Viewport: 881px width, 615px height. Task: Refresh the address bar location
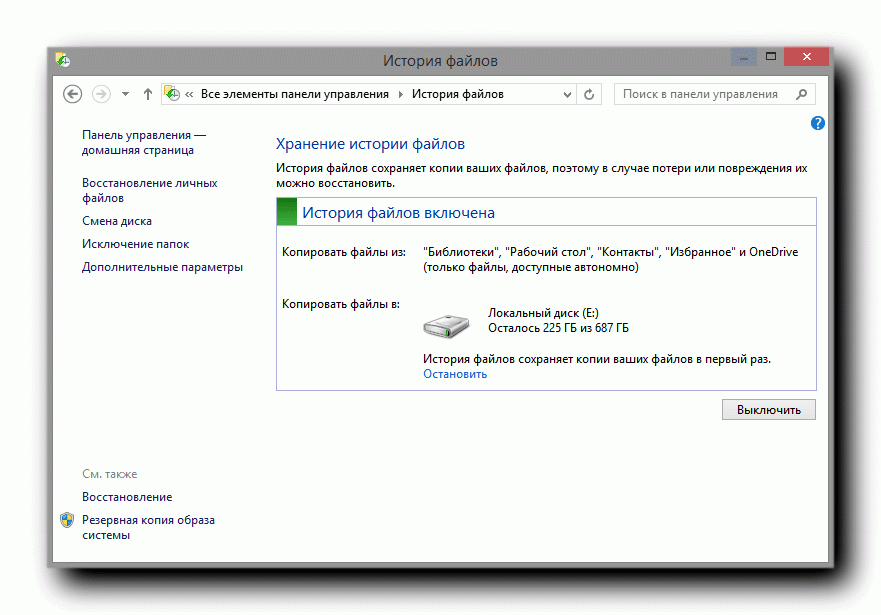[589, 94]
